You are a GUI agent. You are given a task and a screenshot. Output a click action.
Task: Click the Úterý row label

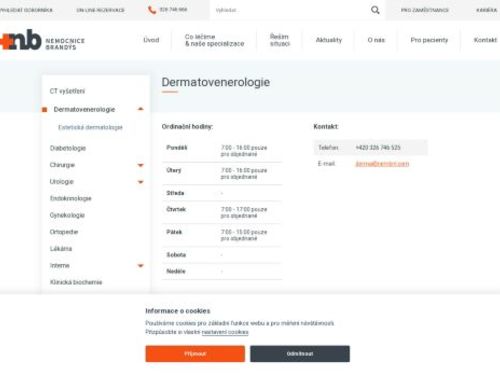coord(174,170)
